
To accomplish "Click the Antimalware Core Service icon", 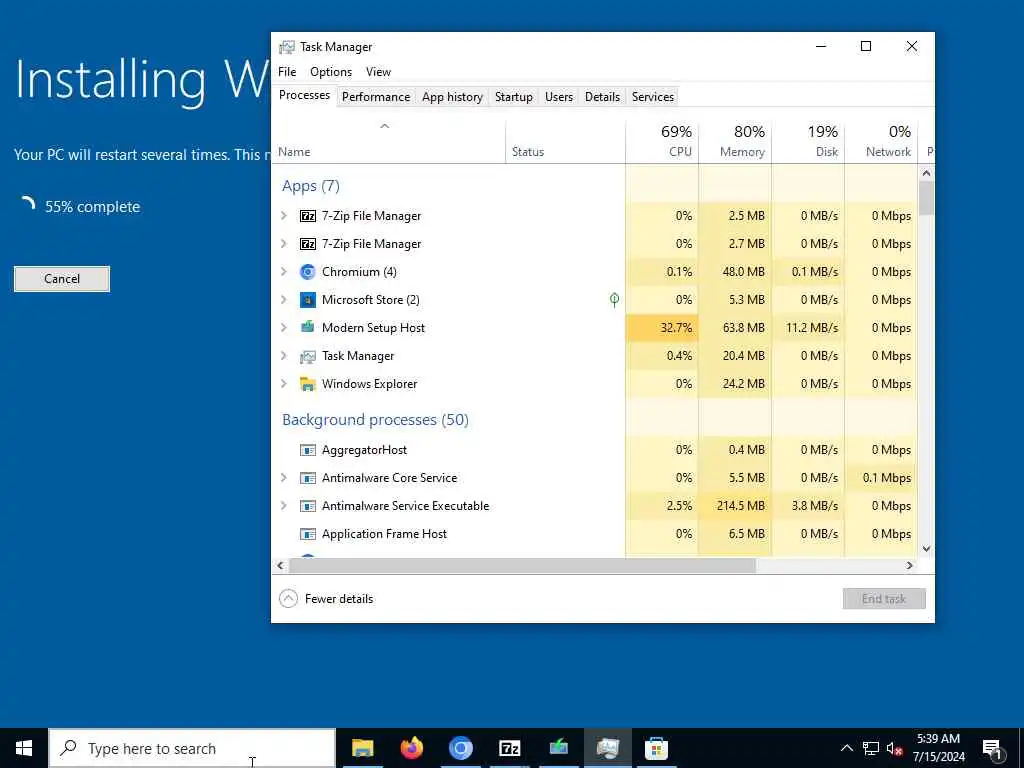I will click(308, 478).
